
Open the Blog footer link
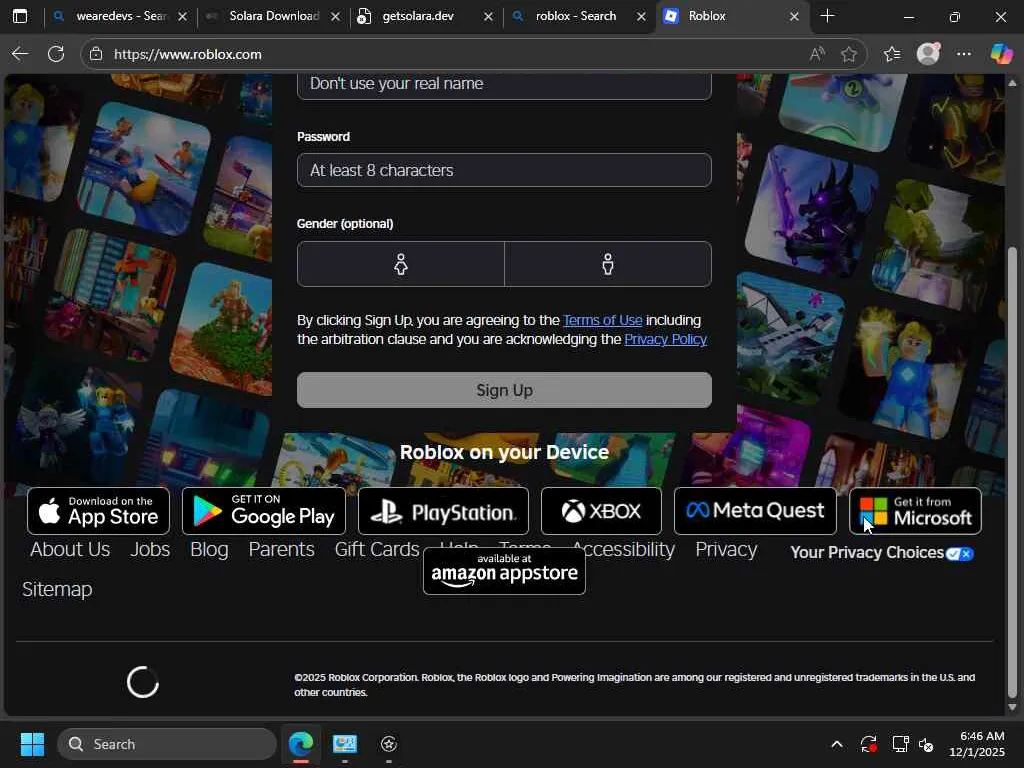pyautogui.click(x=209, y=550)
